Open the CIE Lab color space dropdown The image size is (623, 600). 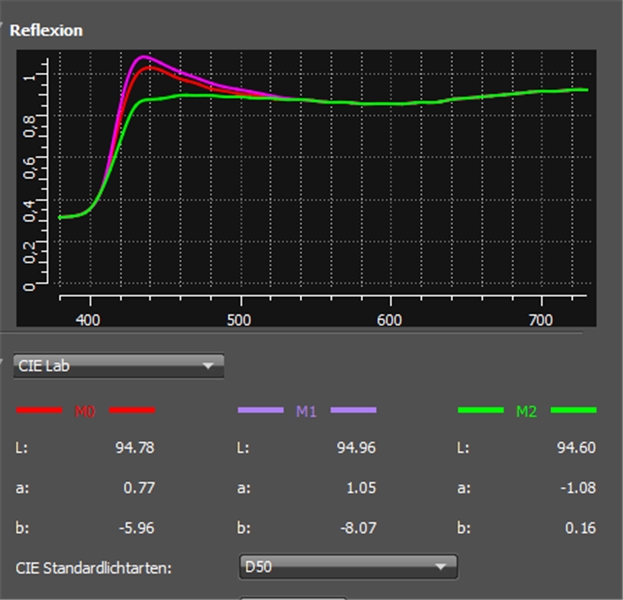pyautogui.click(x=118, y=366)
